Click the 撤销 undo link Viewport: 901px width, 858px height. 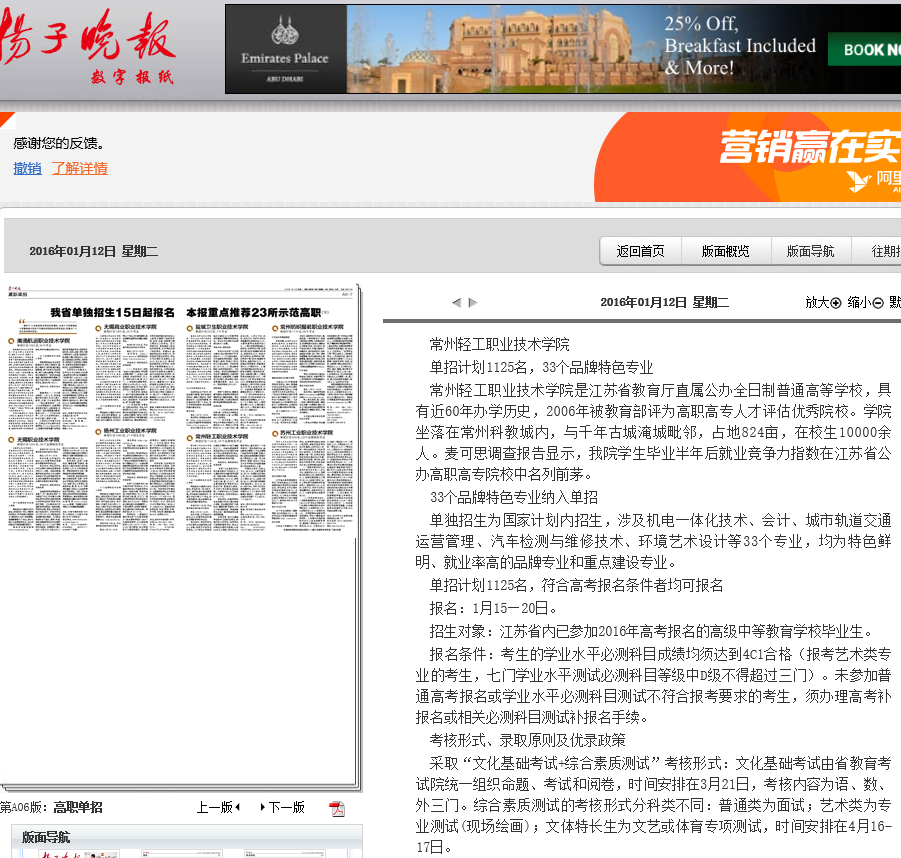27,168
